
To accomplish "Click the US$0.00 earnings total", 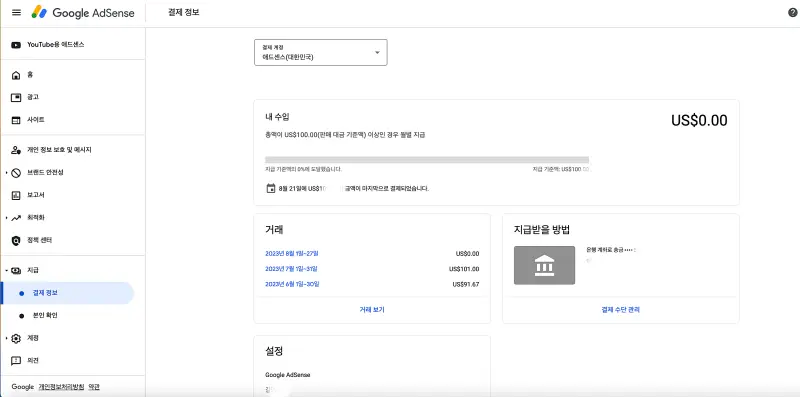I will coord(699,121).
